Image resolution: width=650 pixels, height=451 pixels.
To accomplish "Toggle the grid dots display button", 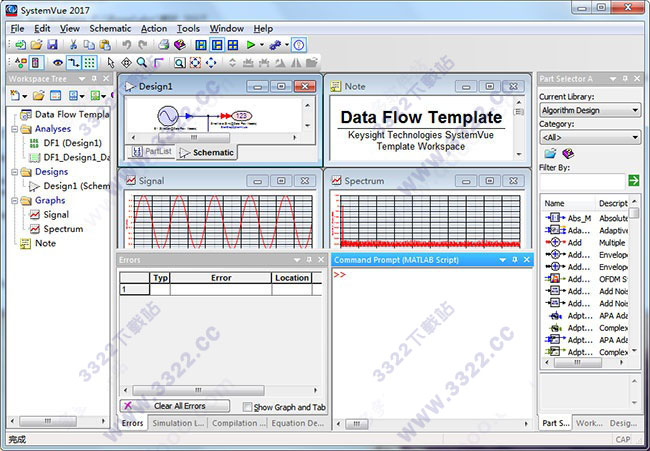I will tap(90, 62).
